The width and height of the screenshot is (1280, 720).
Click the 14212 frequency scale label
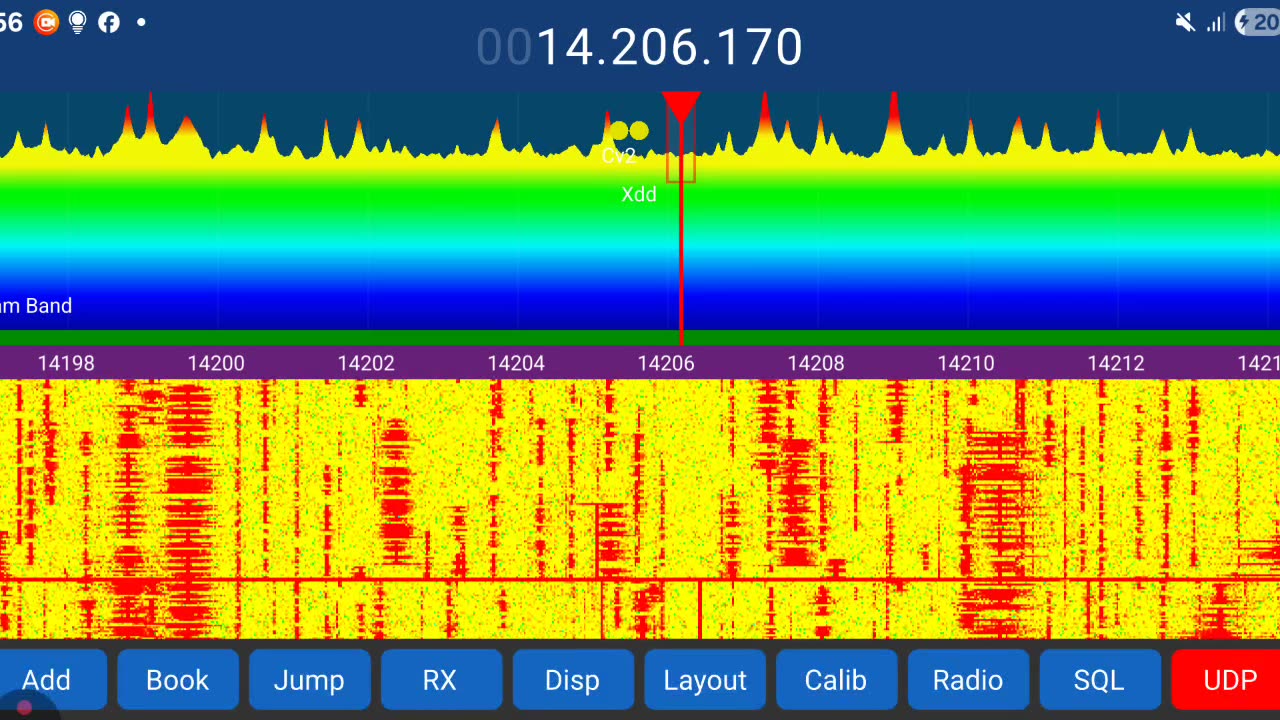click(x=1116, y=363)
